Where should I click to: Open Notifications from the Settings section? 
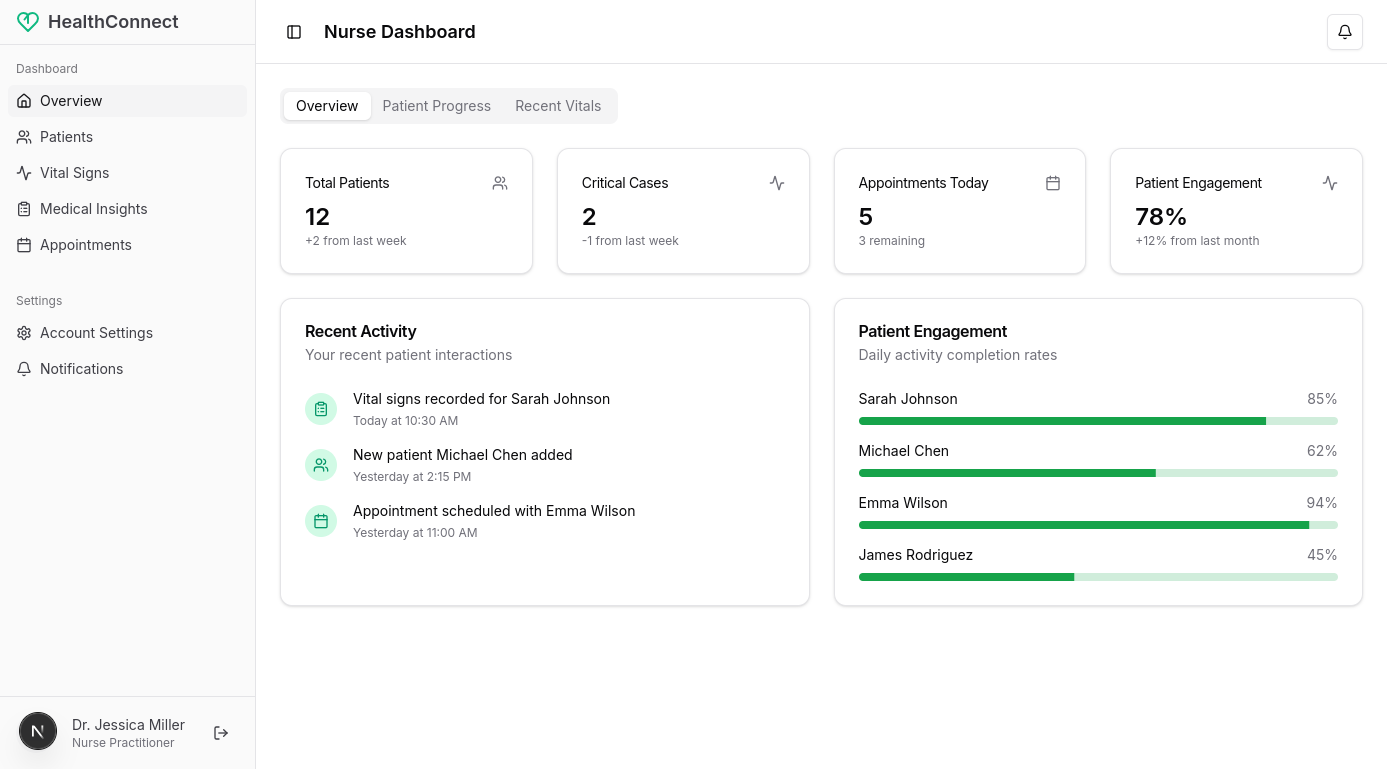80,368
